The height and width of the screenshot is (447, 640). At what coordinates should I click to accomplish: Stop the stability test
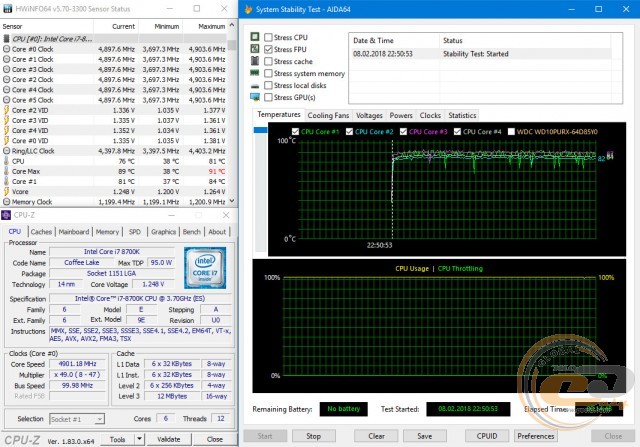[313, 436]
